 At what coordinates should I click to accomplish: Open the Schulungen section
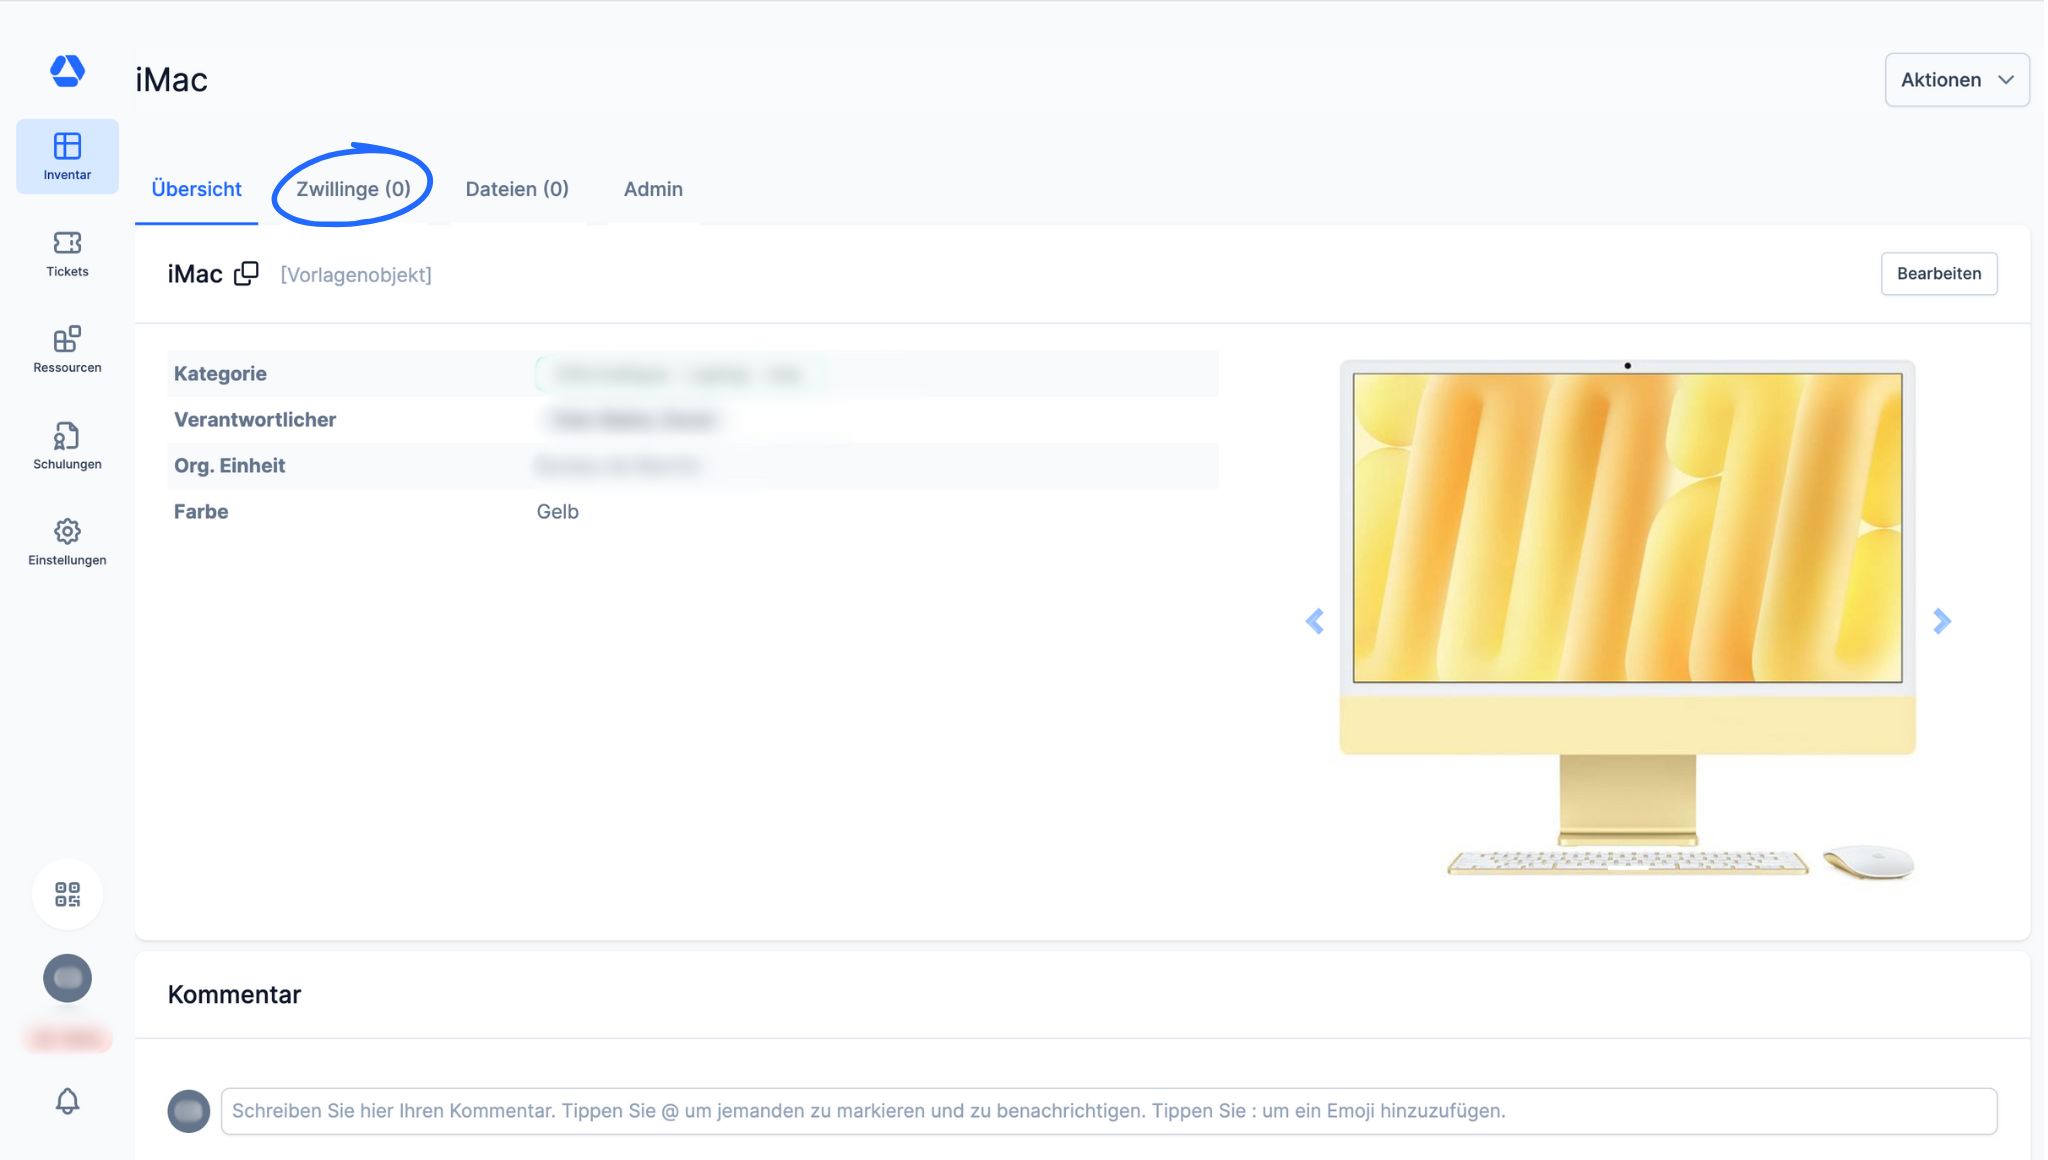click(x=67, y=446)
